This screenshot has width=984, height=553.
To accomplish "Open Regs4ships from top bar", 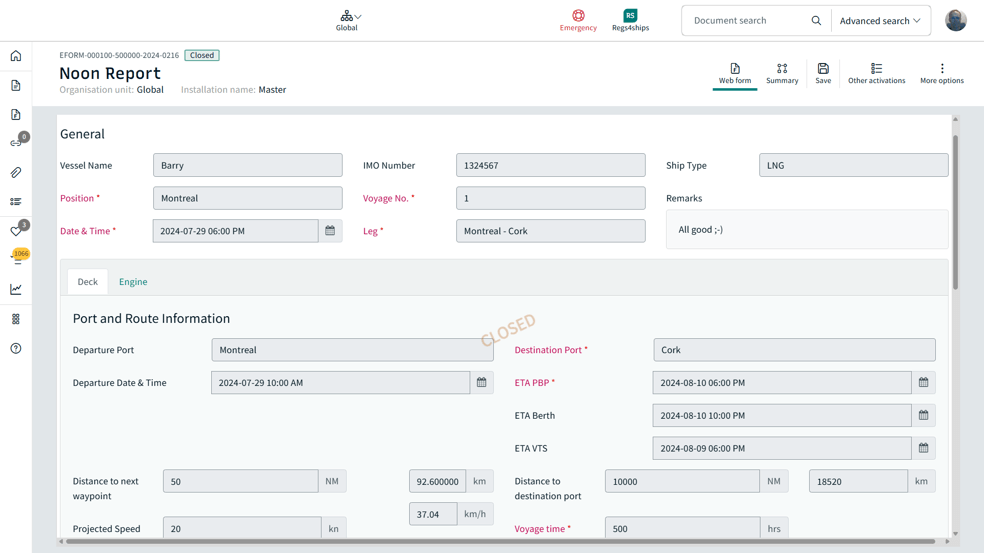I will pyautogui.click(x=630, y=20).
